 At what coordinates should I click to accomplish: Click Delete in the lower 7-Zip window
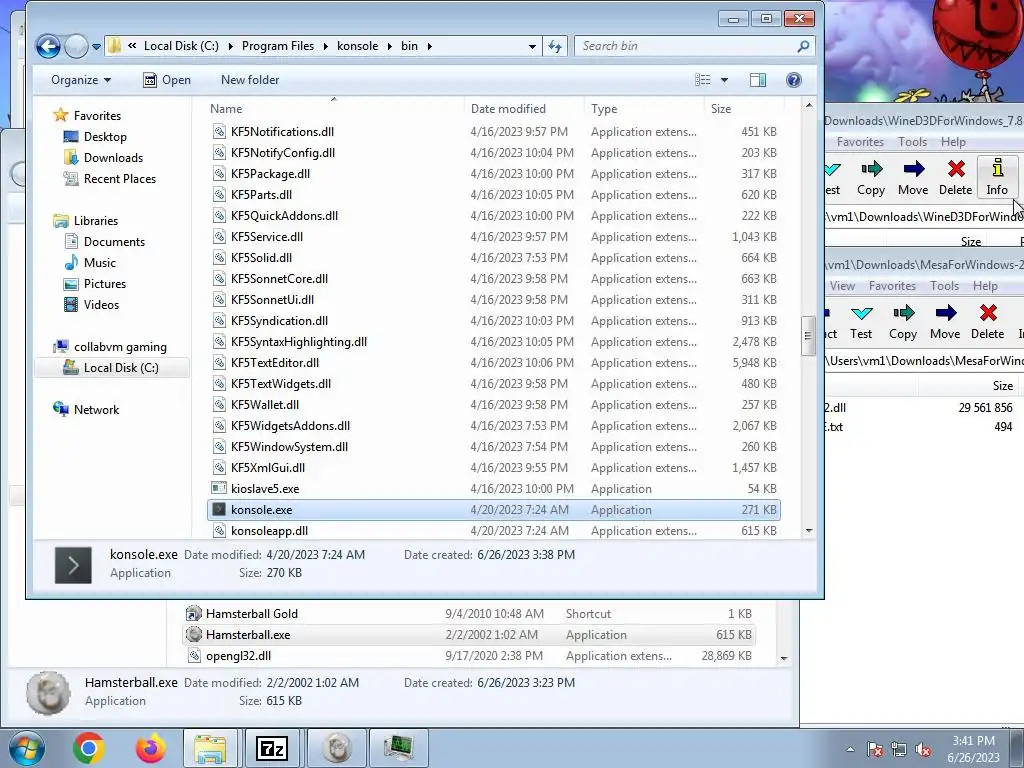coord(987,321)
